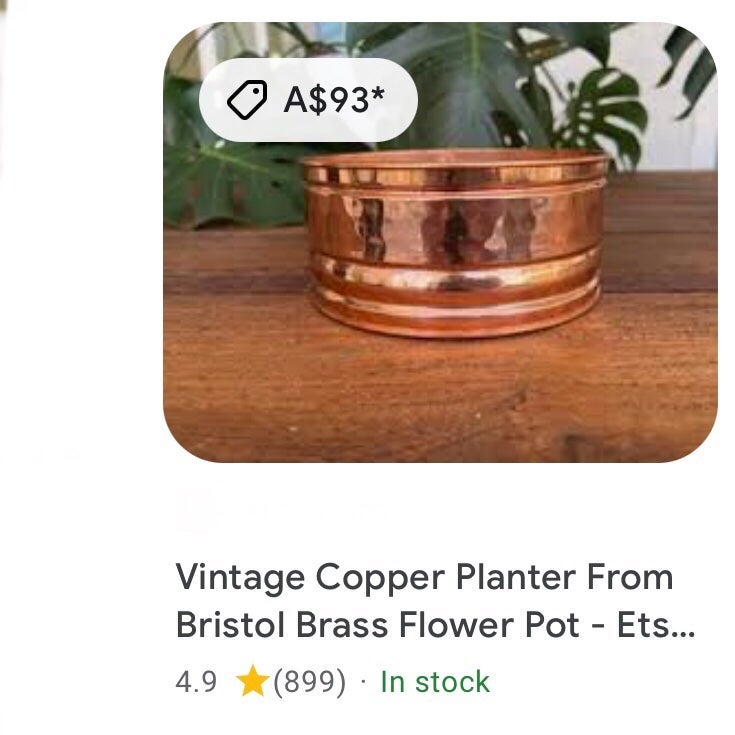This screenshot has width=735, height=735.
Task: Click the In stock status text
Action: [x=435, y=682]
